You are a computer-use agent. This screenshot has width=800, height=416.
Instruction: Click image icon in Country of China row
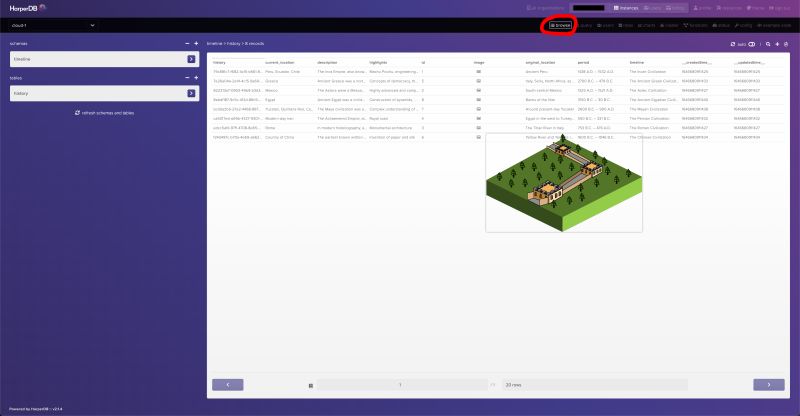coord(479,137)
